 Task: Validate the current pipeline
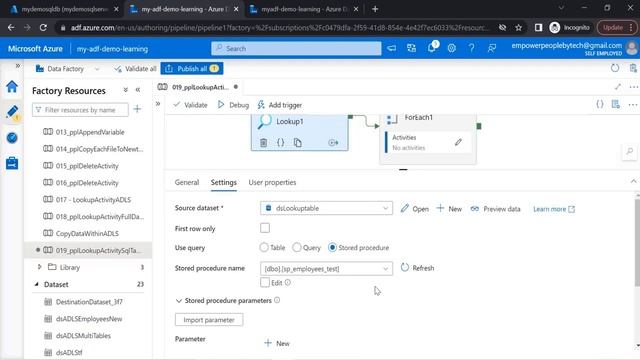click(190, 105)
